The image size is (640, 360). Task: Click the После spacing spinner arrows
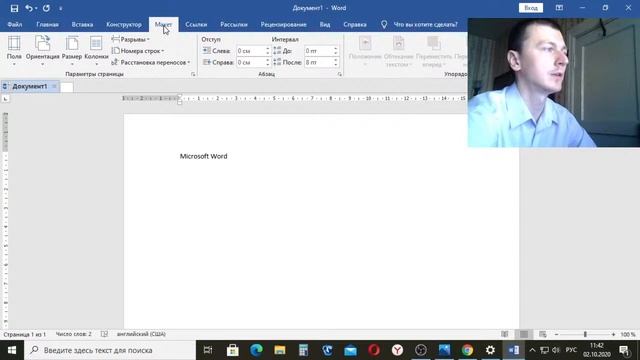336,62
